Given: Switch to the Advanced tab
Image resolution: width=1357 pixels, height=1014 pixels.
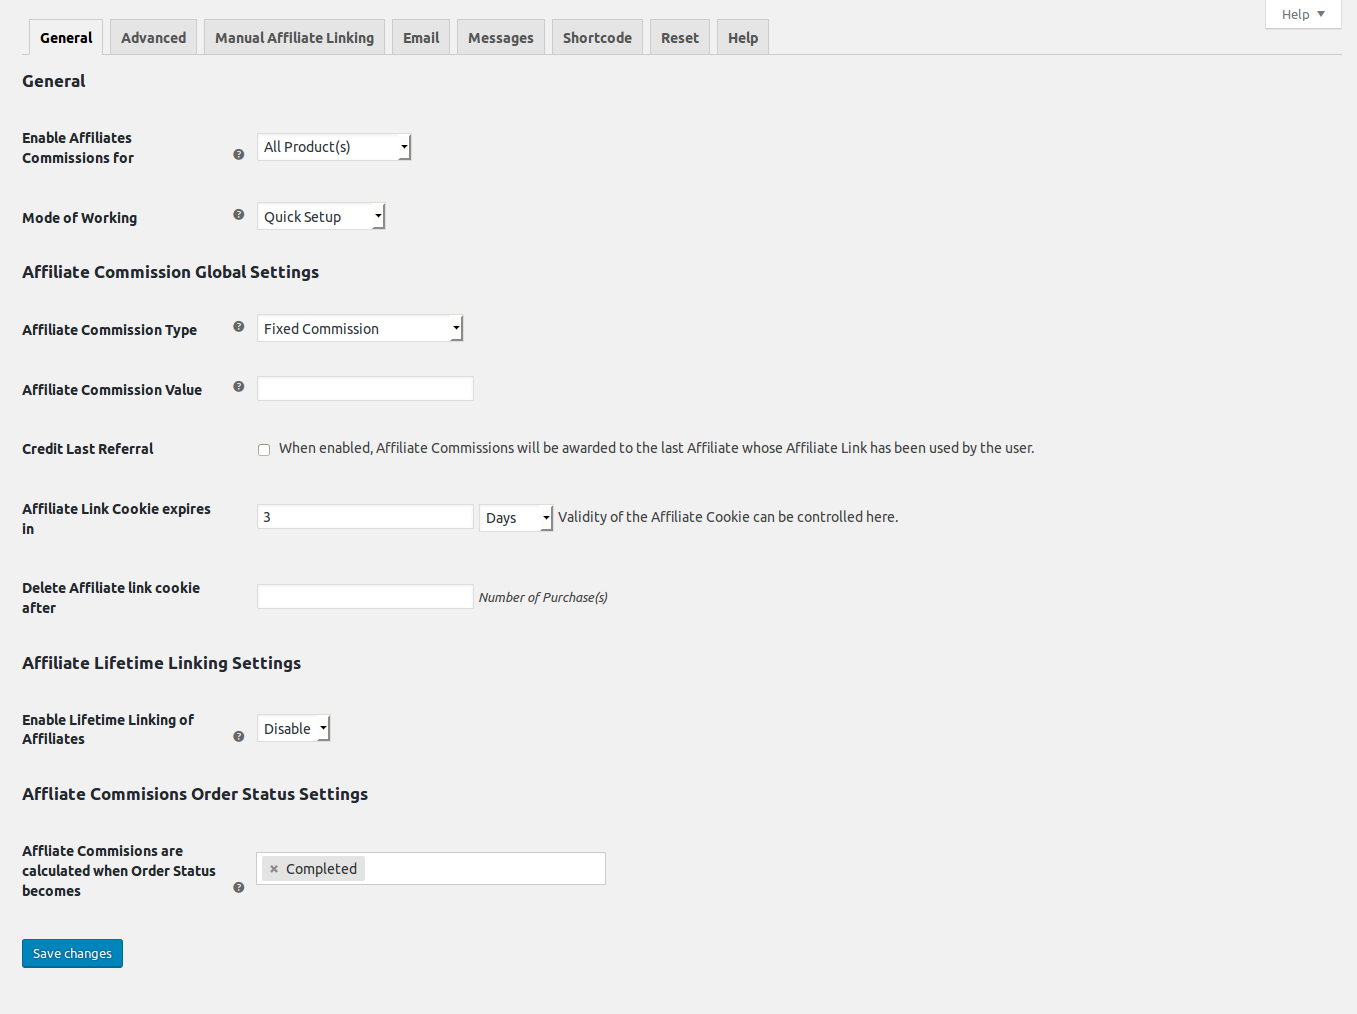Looking at the screenshot, I should click(x=153, y=38).
